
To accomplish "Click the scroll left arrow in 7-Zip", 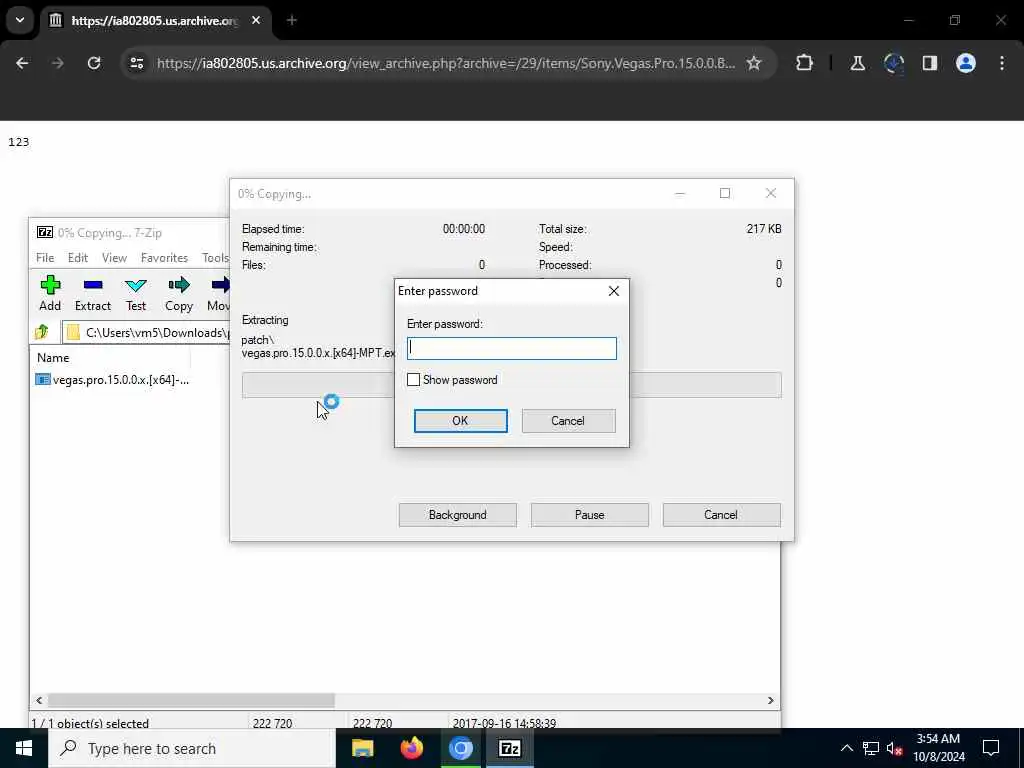I will tap(39, 700).
